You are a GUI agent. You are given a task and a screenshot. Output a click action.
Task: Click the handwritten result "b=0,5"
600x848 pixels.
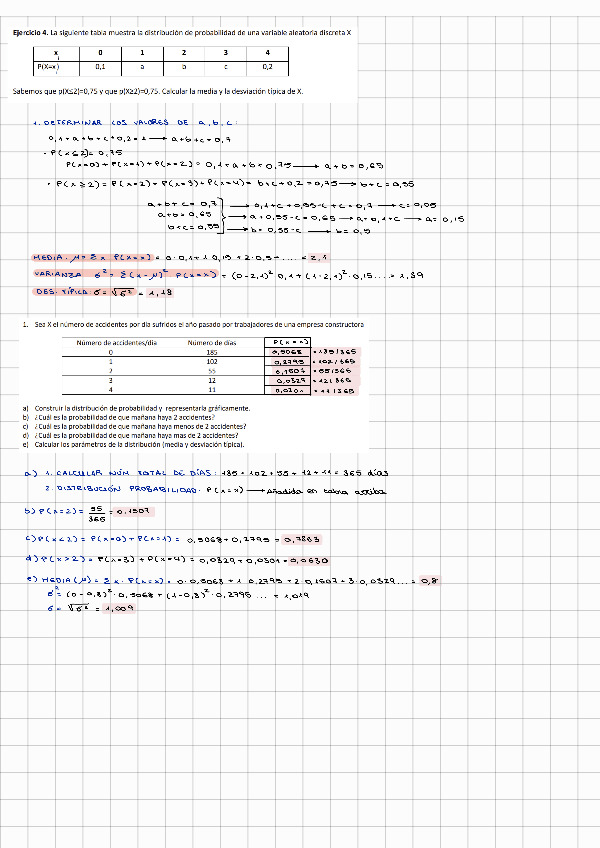(x=353, y=231)
